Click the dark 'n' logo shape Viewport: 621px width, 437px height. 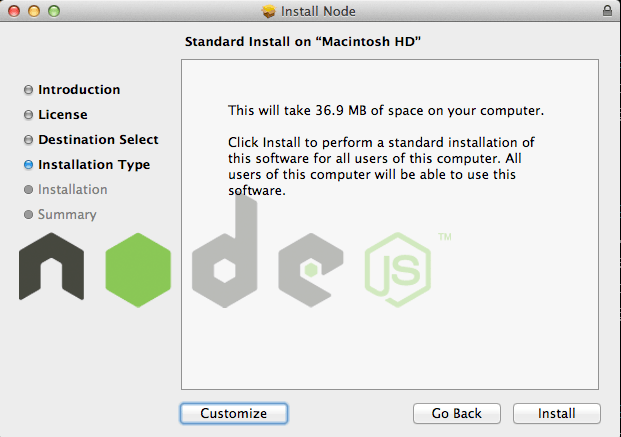(x=51, y=266)
